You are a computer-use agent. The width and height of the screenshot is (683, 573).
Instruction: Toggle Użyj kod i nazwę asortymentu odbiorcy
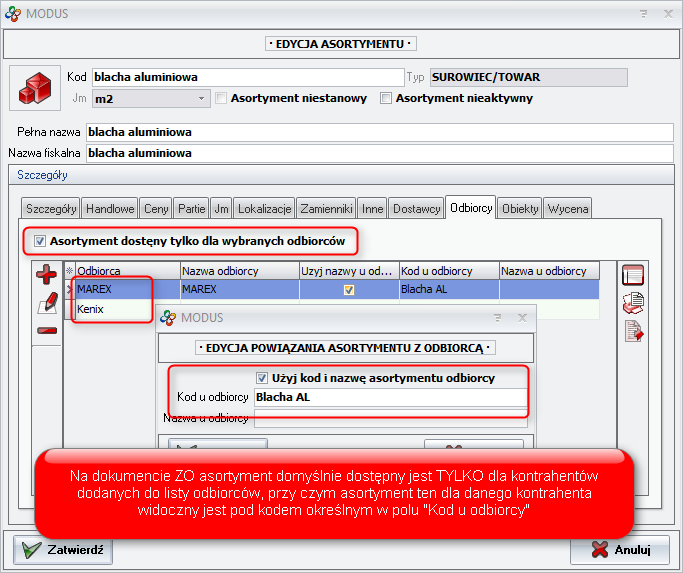tap(262, 378)
